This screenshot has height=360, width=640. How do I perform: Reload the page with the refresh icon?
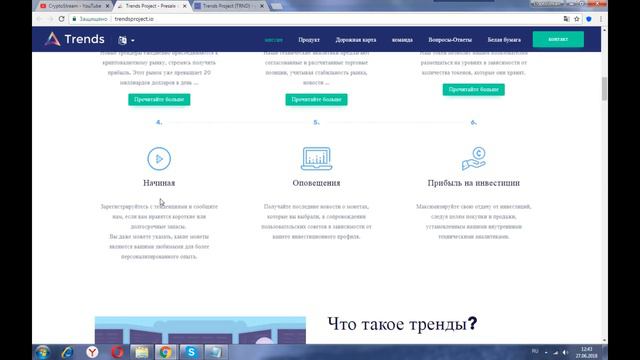[x=62, y=19]
